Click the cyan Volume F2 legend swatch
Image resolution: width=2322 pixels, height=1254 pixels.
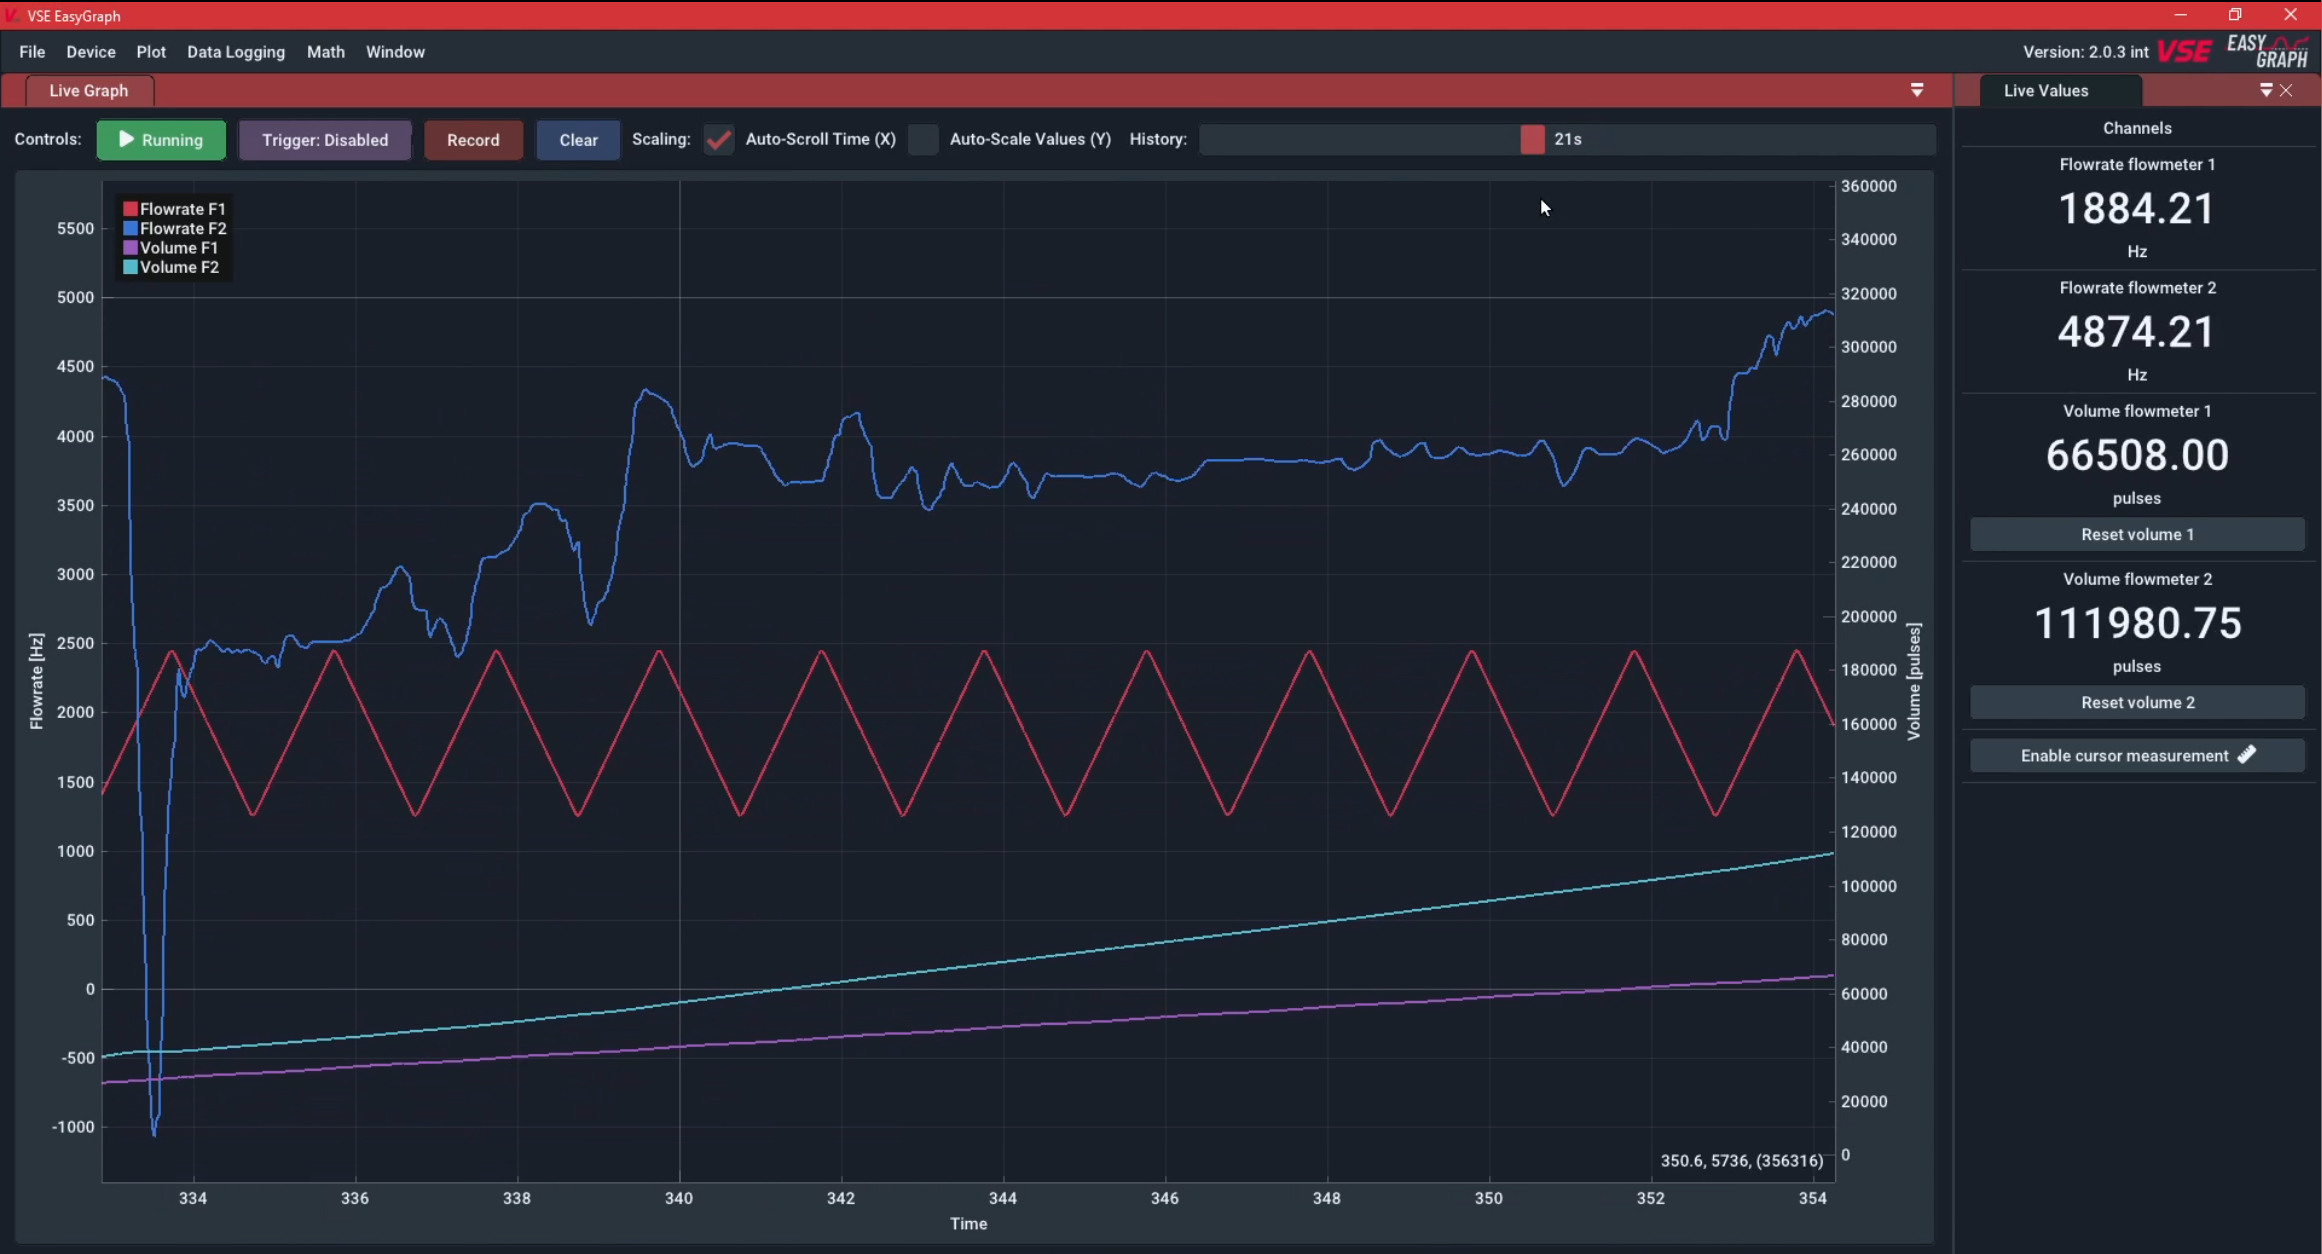[130, 267]
